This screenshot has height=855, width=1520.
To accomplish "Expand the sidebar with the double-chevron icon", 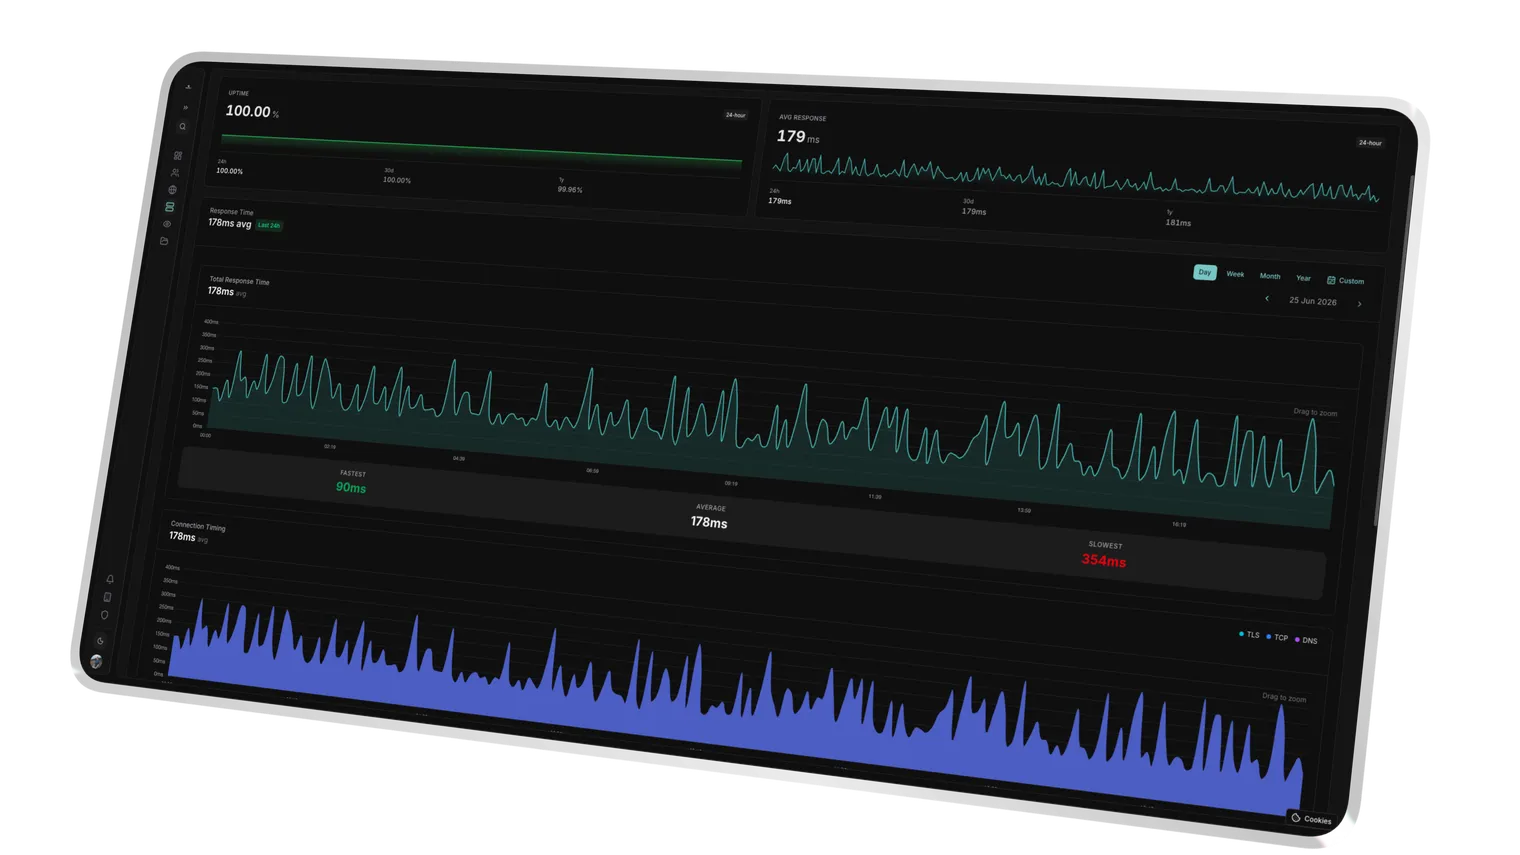I will tap(185, 107).
